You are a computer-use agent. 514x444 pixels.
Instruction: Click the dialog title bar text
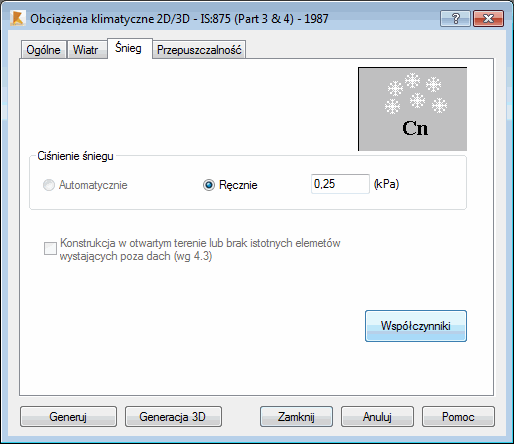[179, 19]
